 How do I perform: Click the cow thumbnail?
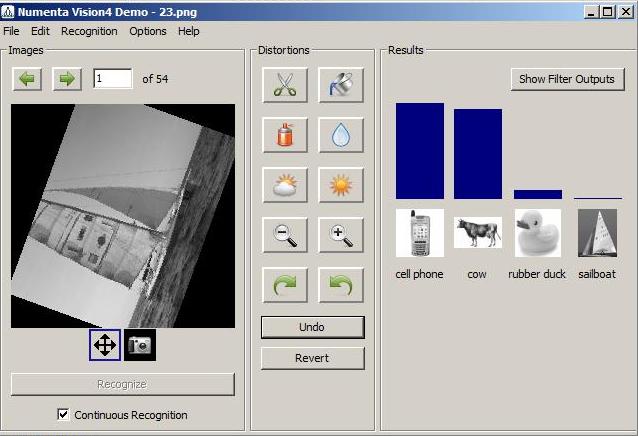[478, 232]
